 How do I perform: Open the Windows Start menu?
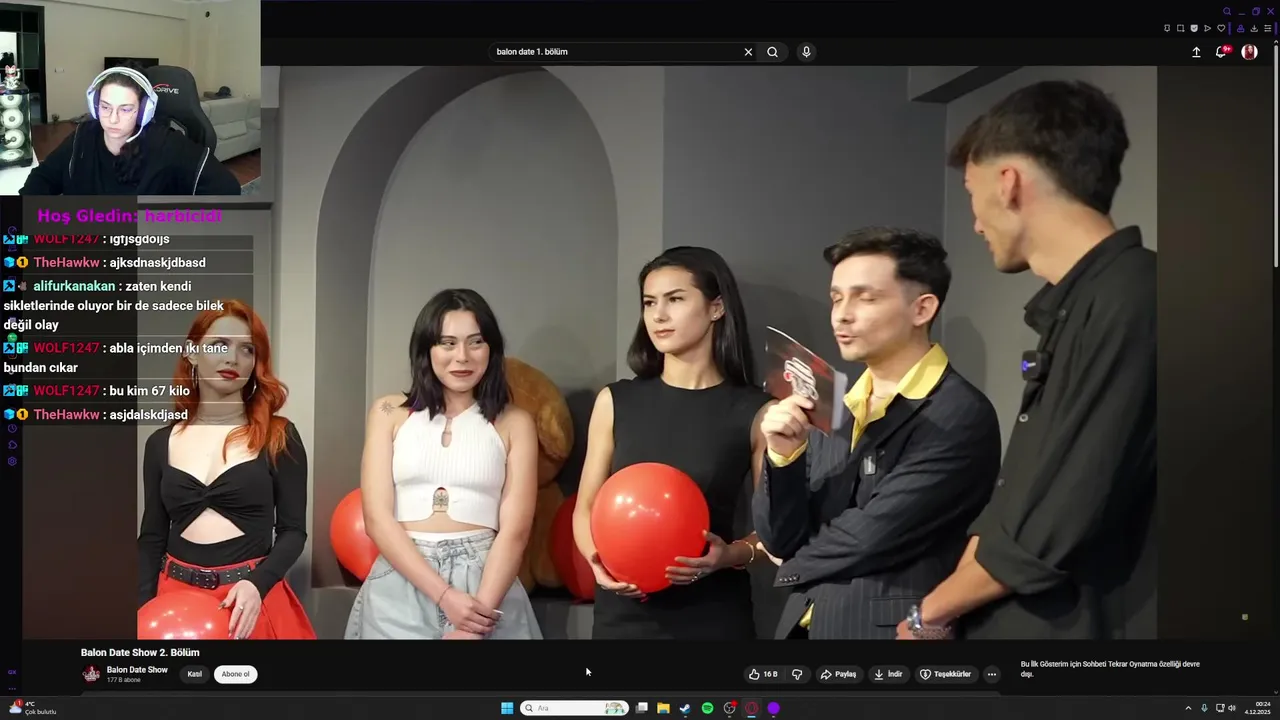(x=507, y=708)
